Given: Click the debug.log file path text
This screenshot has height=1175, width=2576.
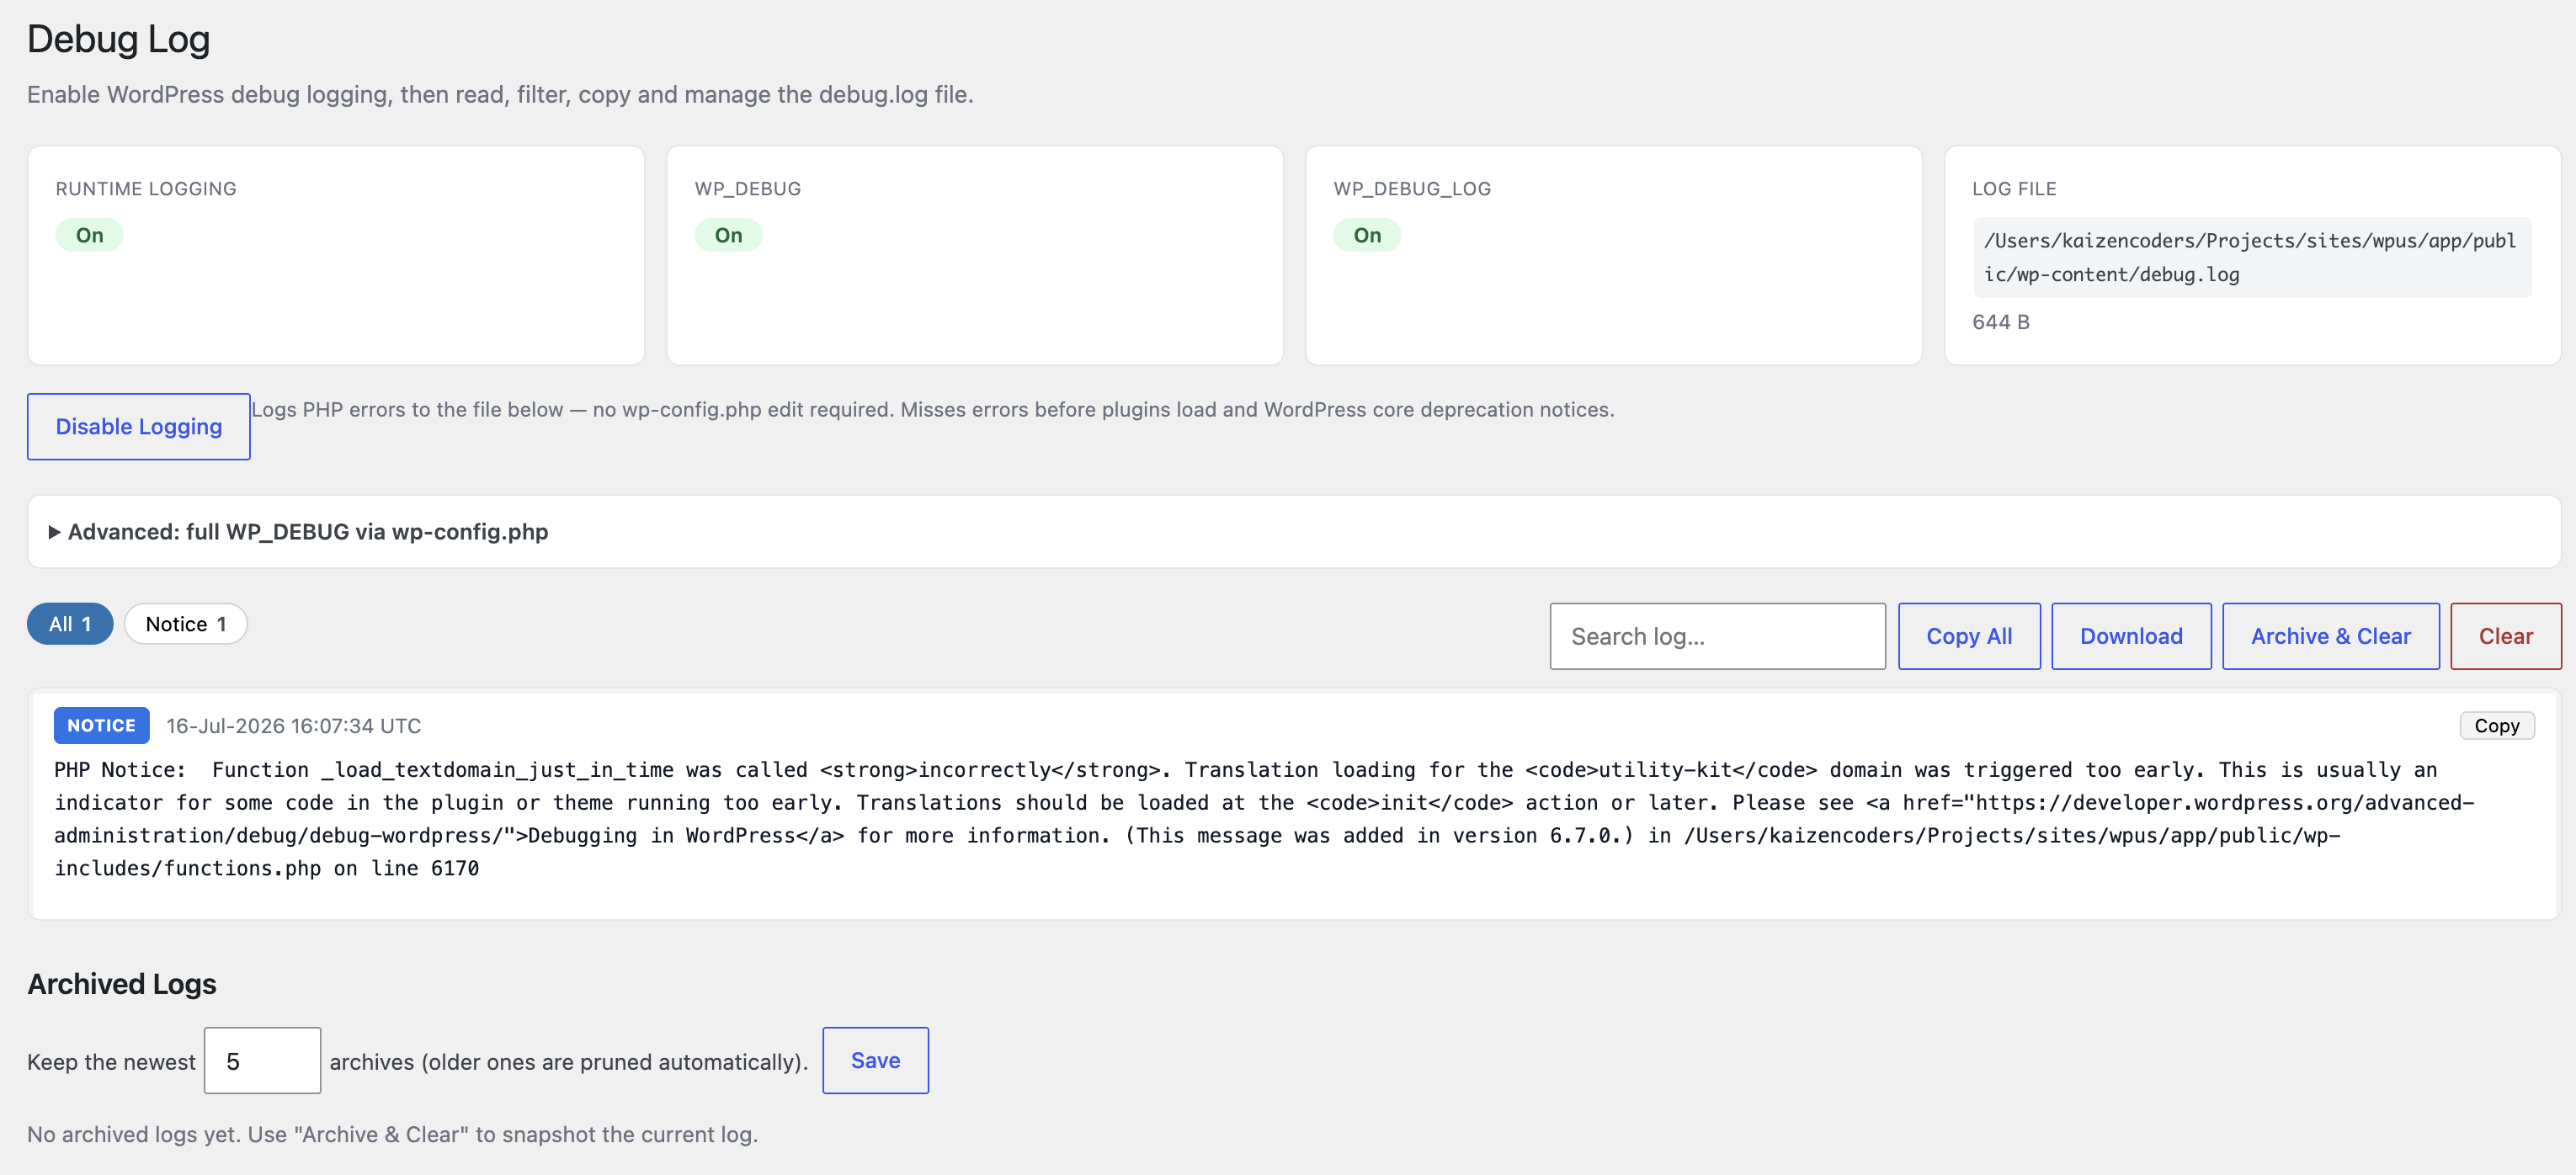Looking at the screenshot, I should click(2251, 257).
